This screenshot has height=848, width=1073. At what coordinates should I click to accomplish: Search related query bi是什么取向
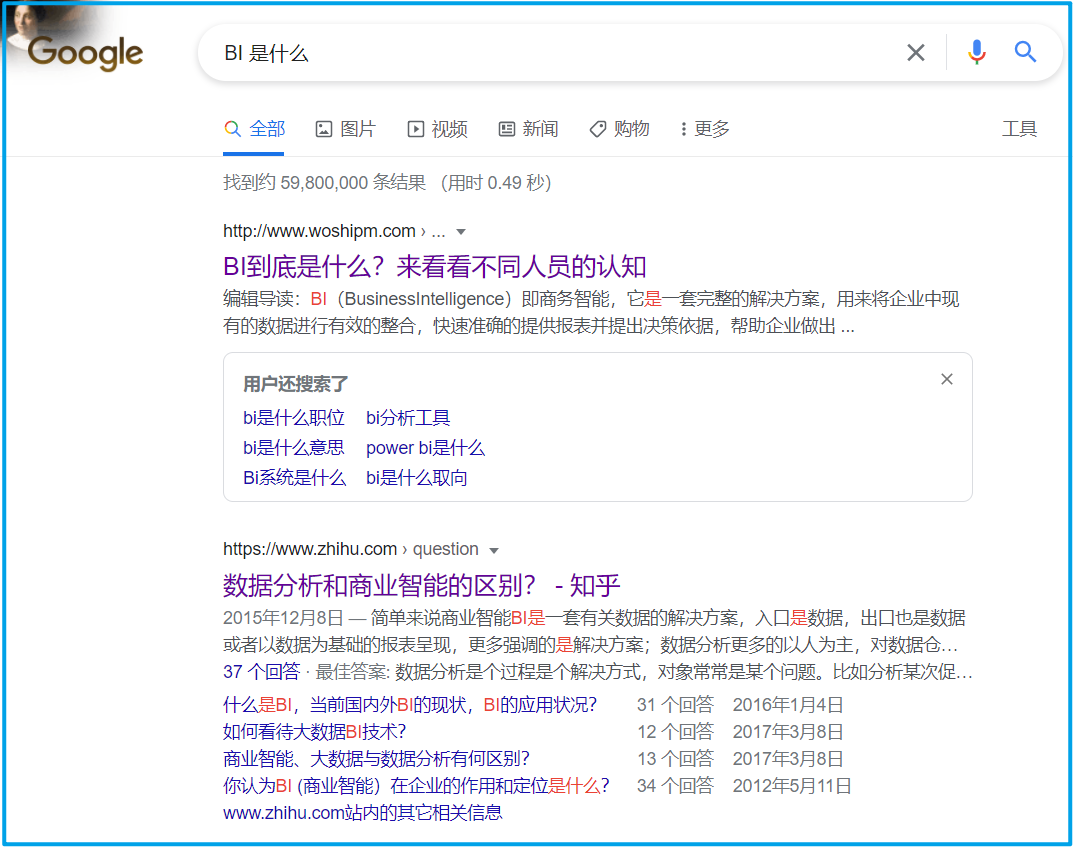pos(416,478)
